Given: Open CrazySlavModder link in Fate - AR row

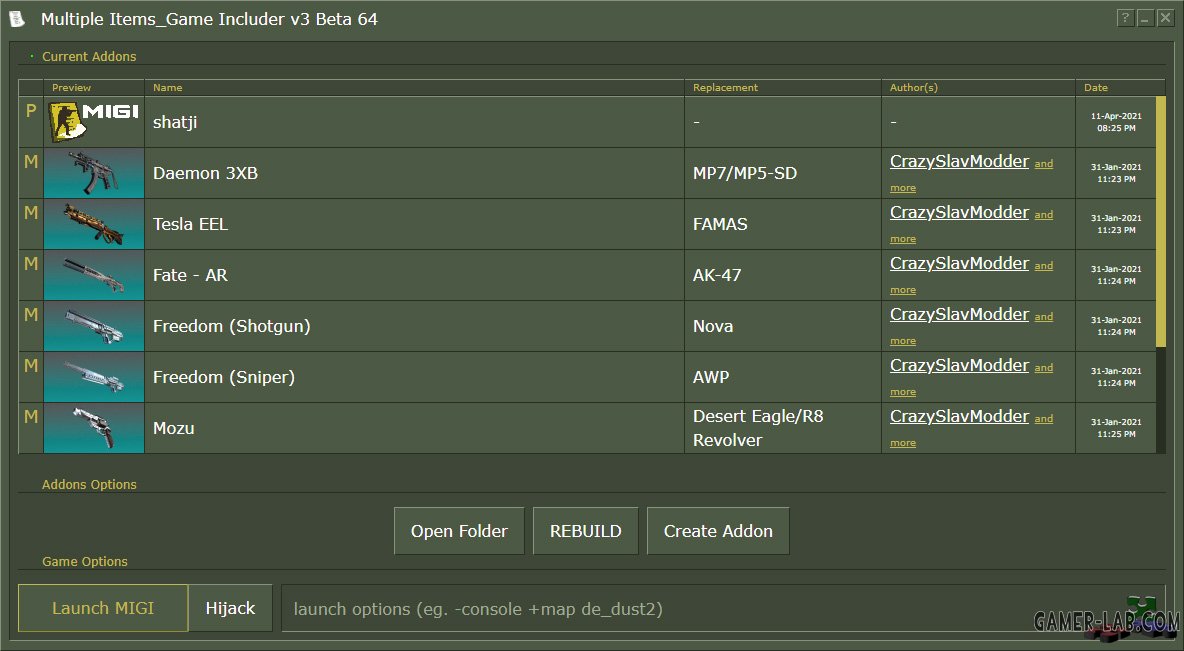Looking at the screenshot, I should pyautogui.click(x=959, y=264).
